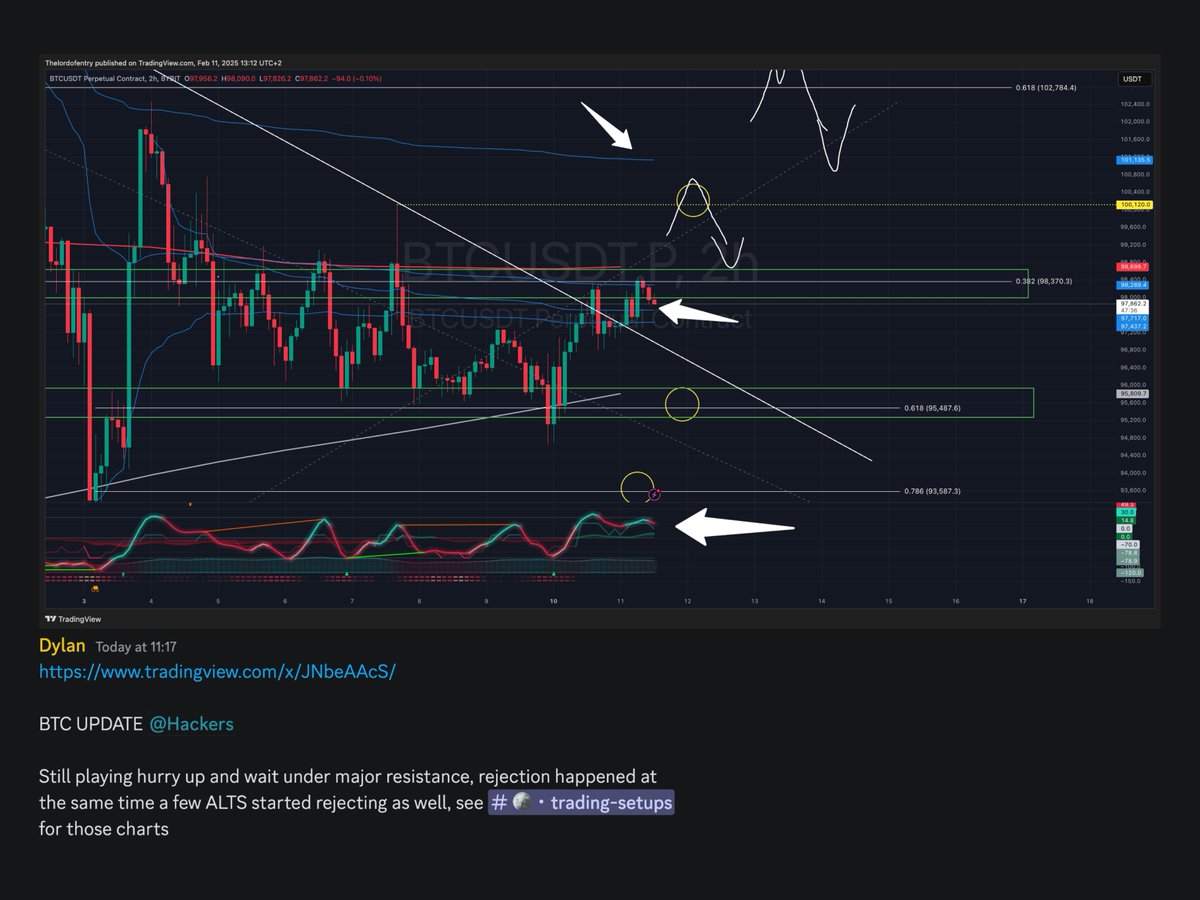Select the yellow 100,120.0 price tag
The height and width of the screenshot is (900, 1200).
1136,205
